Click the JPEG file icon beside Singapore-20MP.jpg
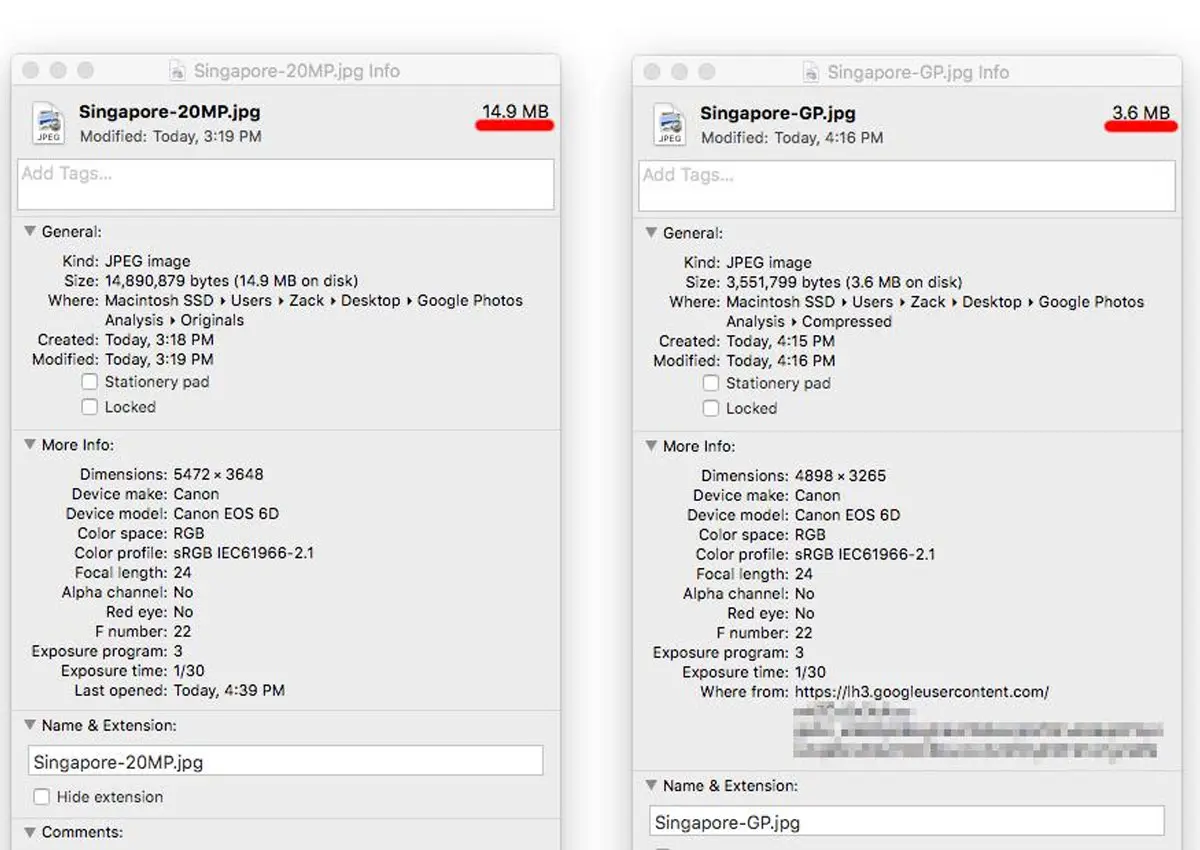The height and width of the screenshot is (850, 1200). 49,122
